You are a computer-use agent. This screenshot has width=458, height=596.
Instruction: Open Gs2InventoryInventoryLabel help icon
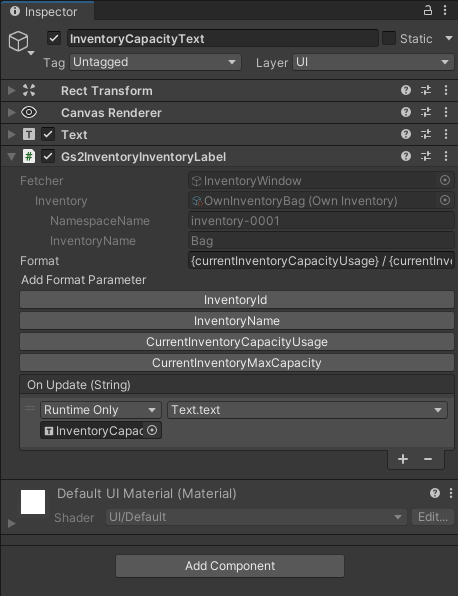pos(406,156)
